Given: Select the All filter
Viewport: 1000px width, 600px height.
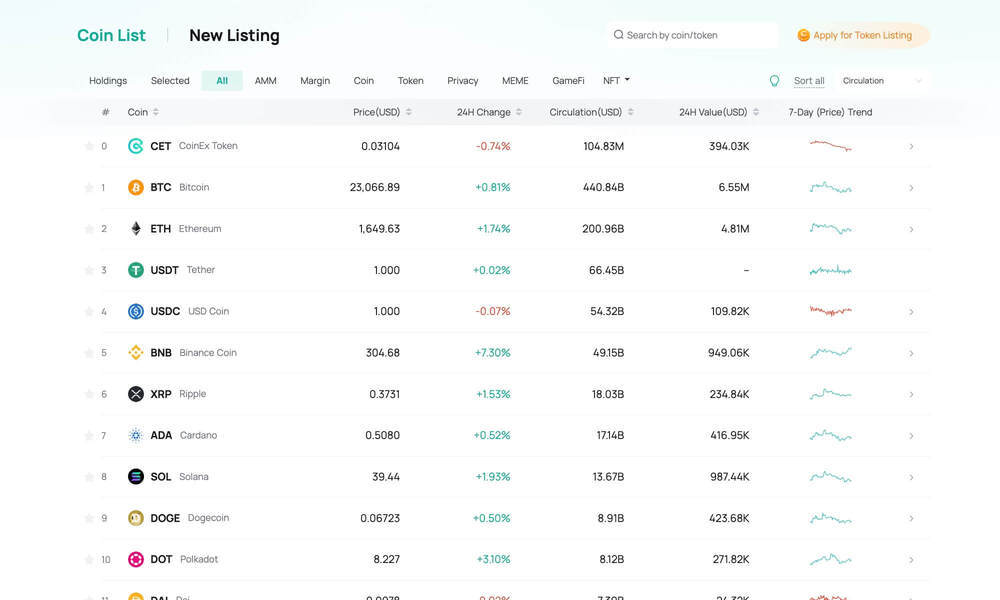Looking at the screenshot, I should point(222,81).
